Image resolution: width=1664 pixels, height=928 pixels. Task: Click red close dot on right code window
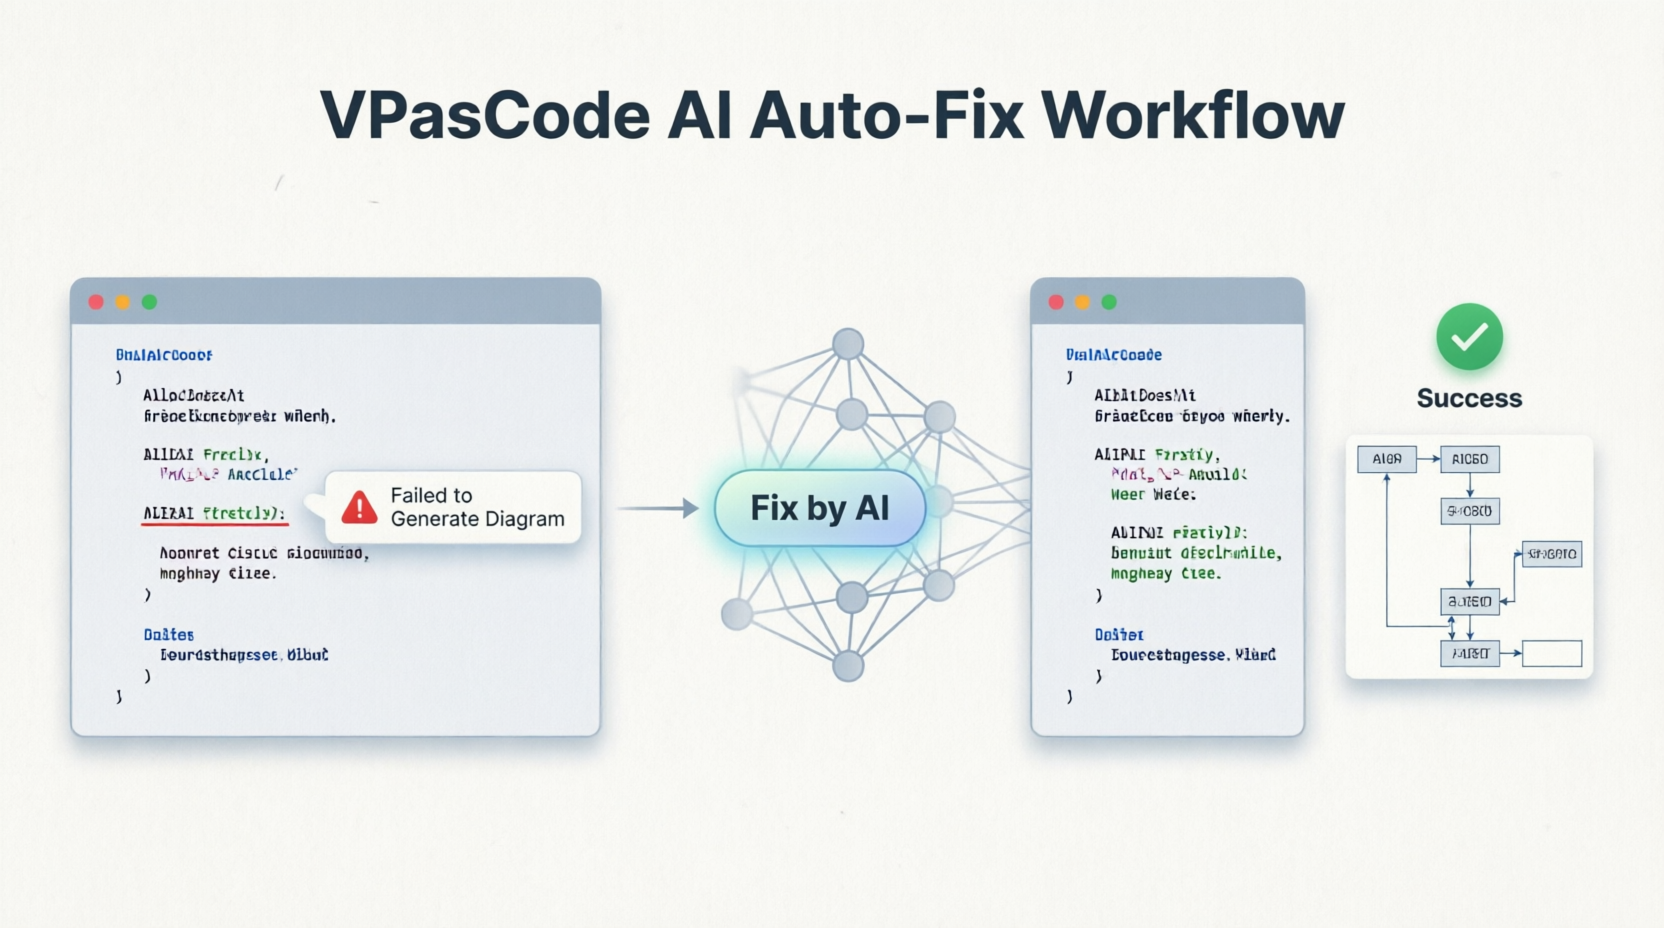click(x=1056, y=302)
